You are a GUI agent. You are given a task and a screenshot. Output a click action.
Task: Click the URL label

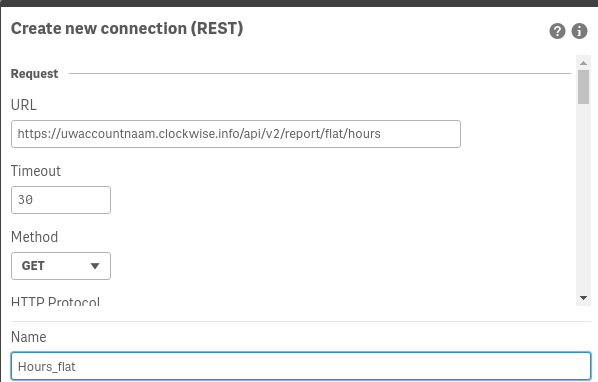(x=24, y=105)
